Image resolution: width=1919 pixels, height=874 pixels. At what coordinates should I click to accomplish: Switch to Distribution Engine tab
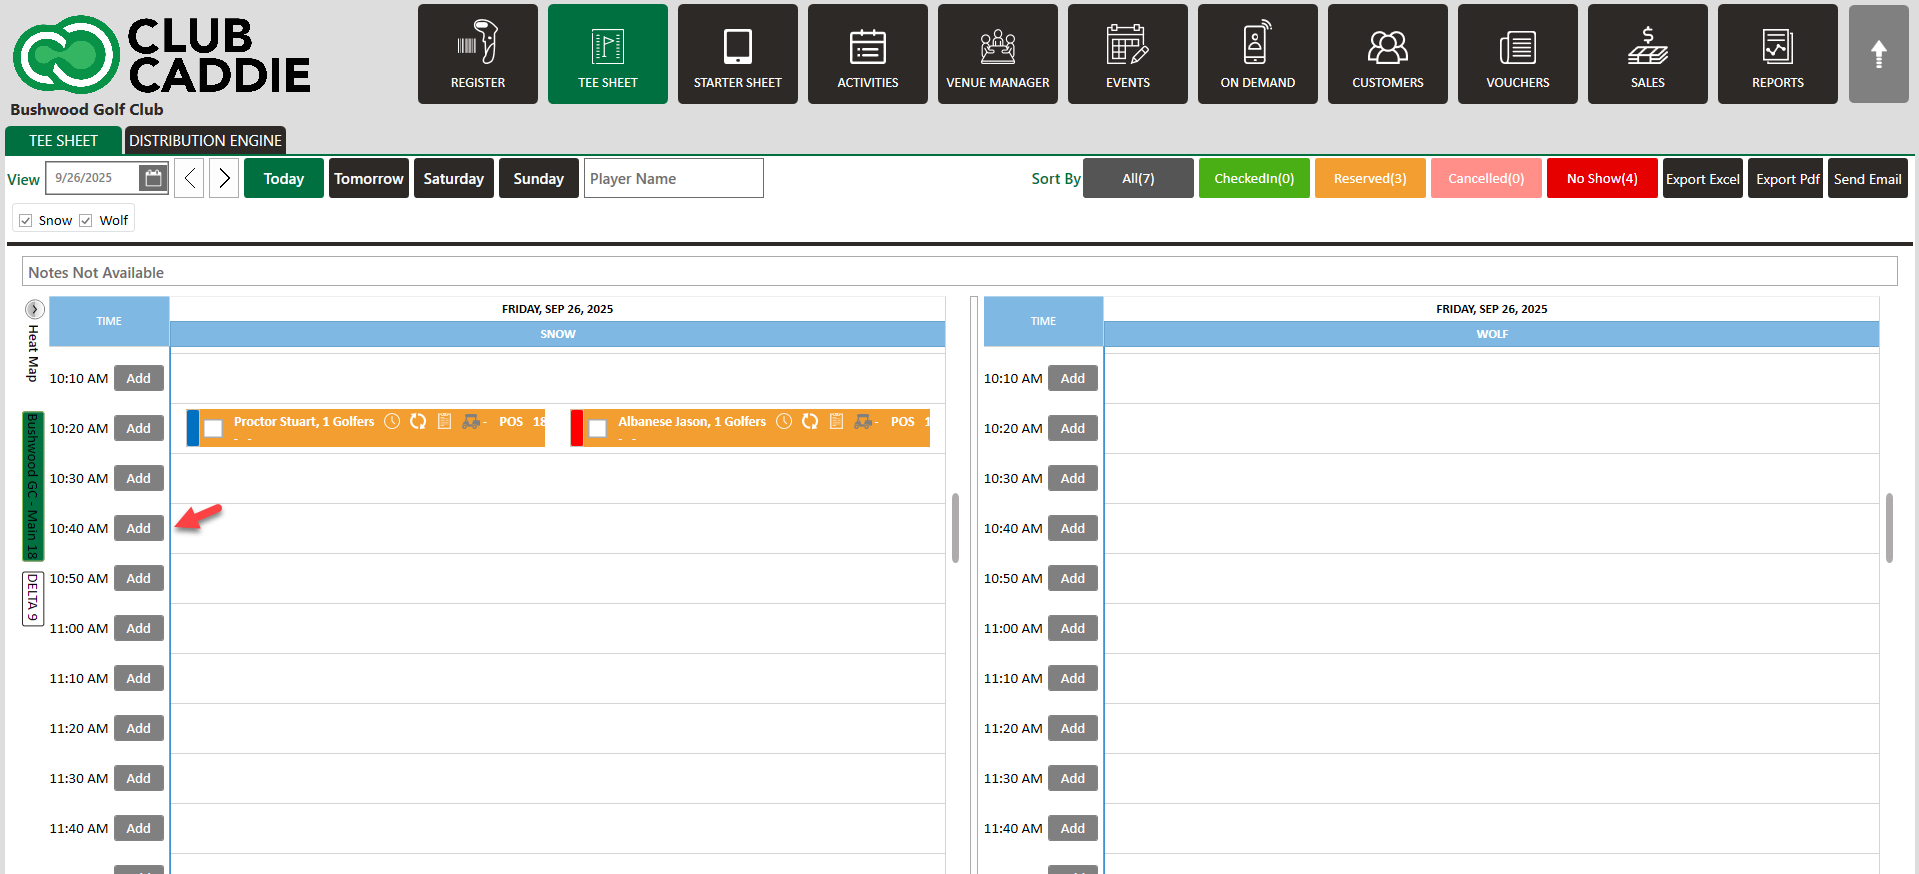[x=205, y=141]
